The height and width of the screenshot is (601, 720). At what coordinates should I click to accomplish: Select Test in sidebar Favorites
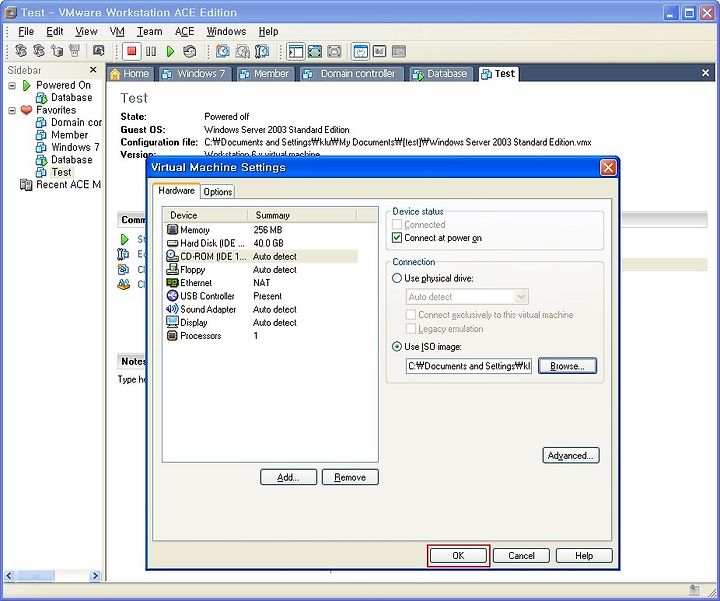click(x=61, y=172)
